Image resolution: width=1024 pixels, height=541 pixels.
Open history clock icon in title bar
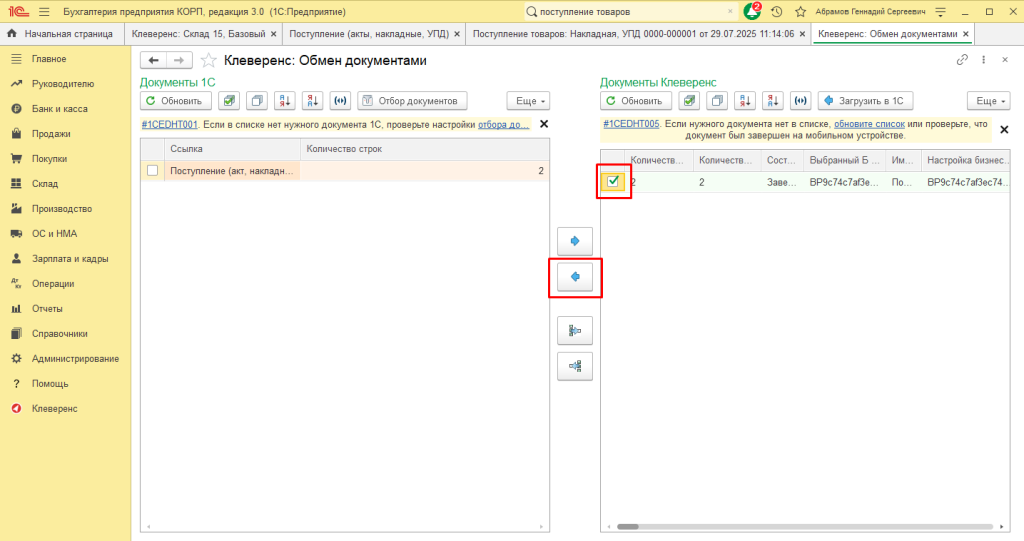point(777,11)
